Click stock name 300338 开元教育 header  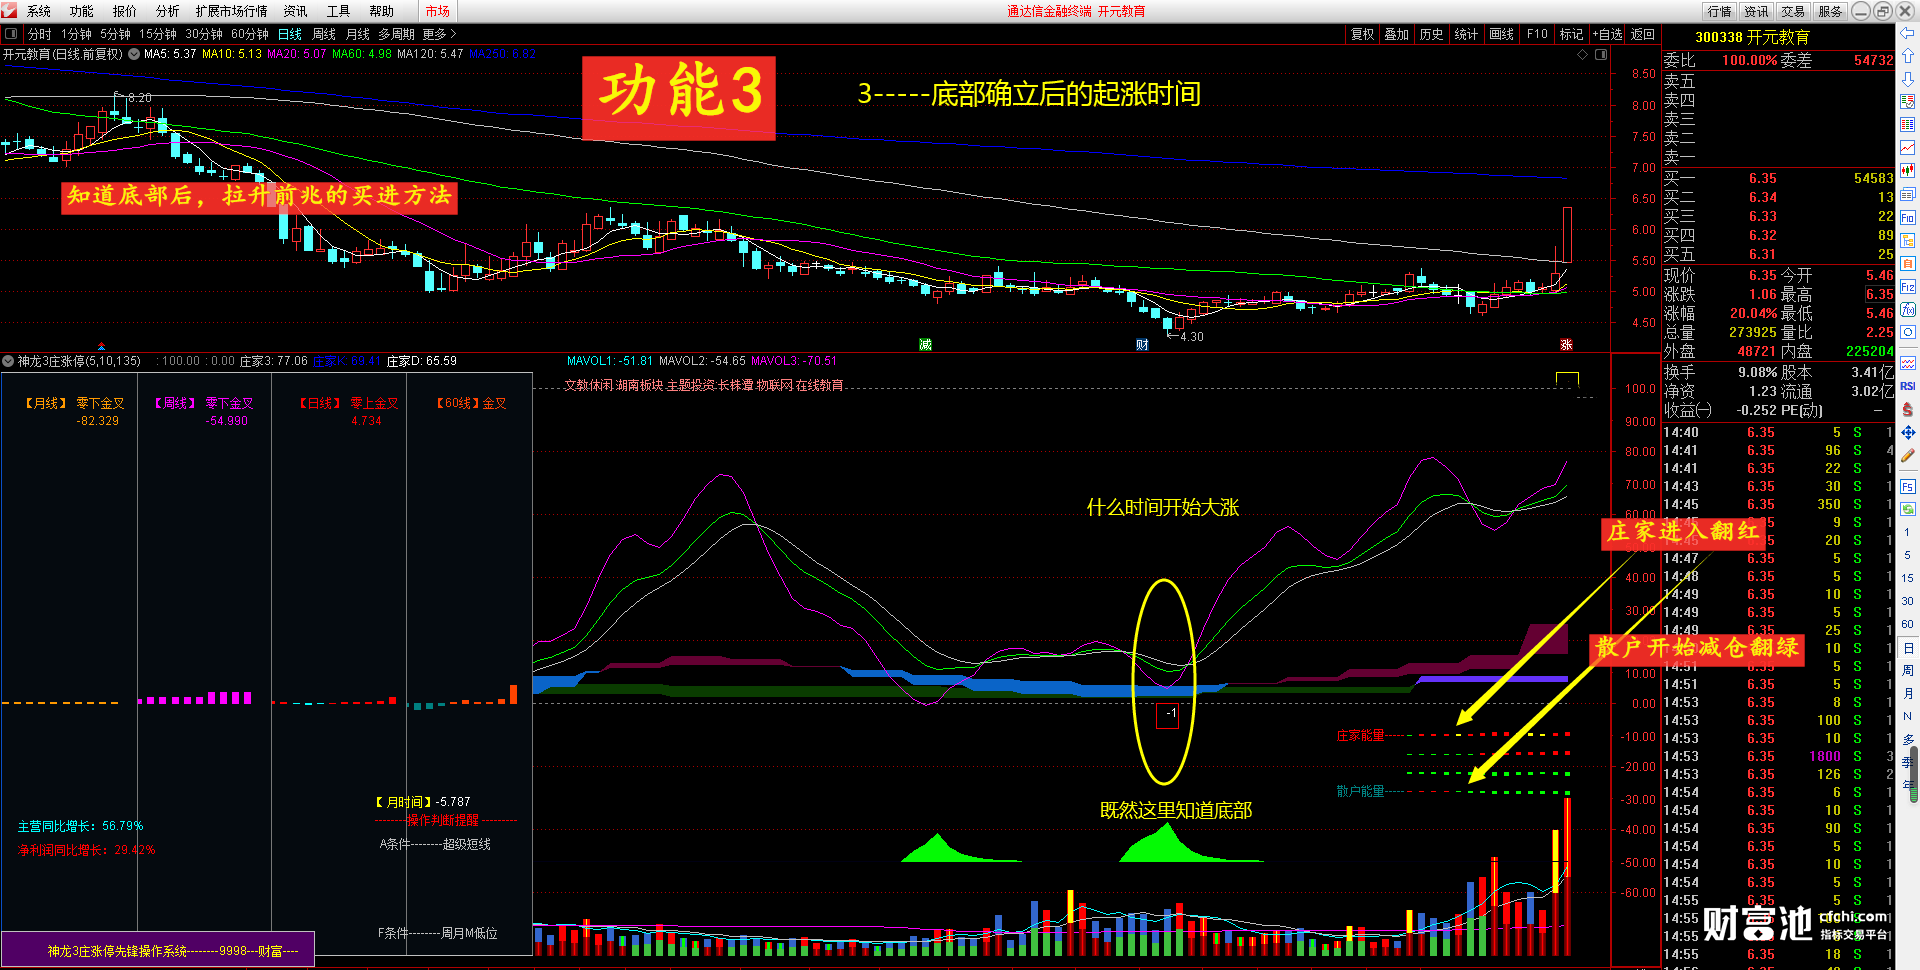[1752, 37]
